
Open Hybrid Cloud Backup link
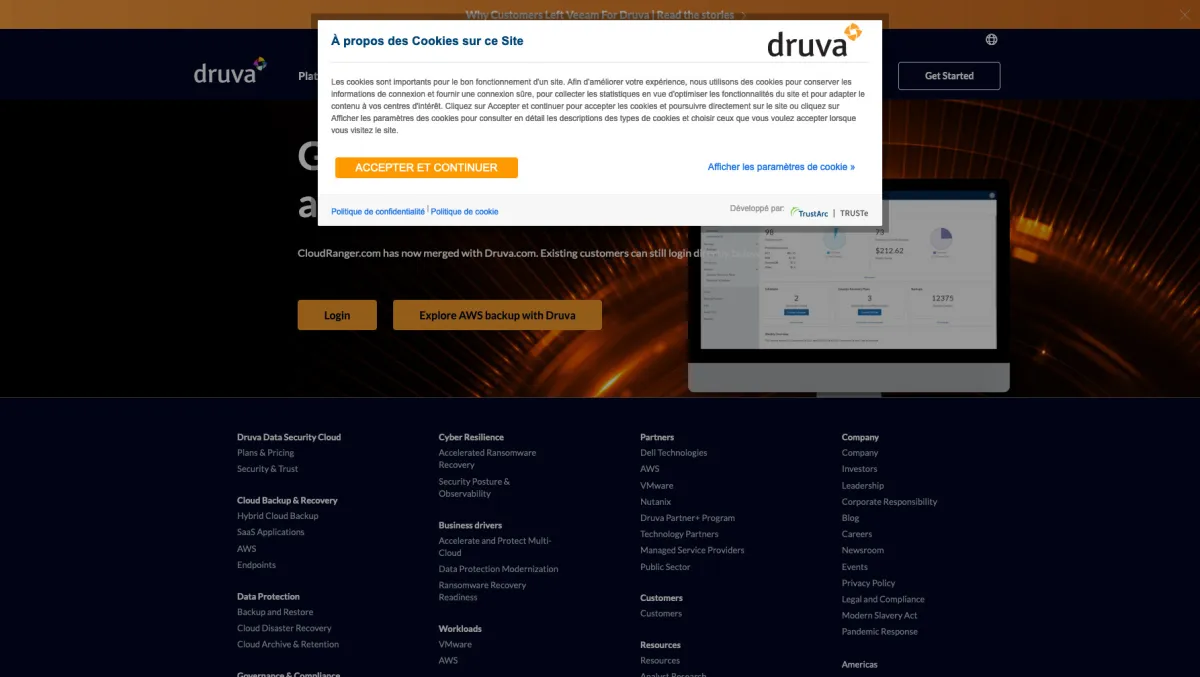click(x=277, y=516)
